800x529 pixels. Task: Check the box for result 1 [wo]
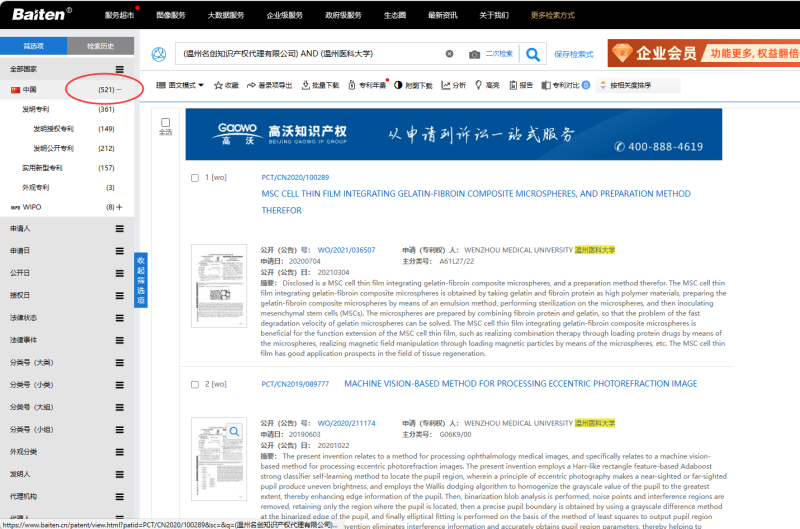tap(194, 178)
